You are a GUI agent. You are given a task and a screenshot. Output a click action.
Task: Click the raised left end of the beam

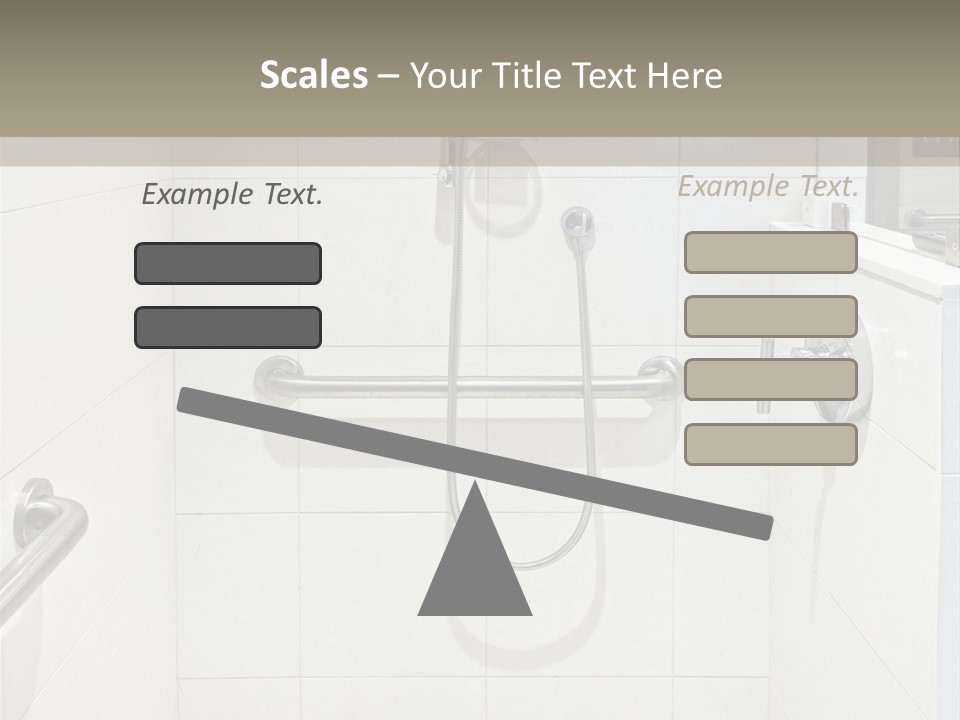coord(190,400)
